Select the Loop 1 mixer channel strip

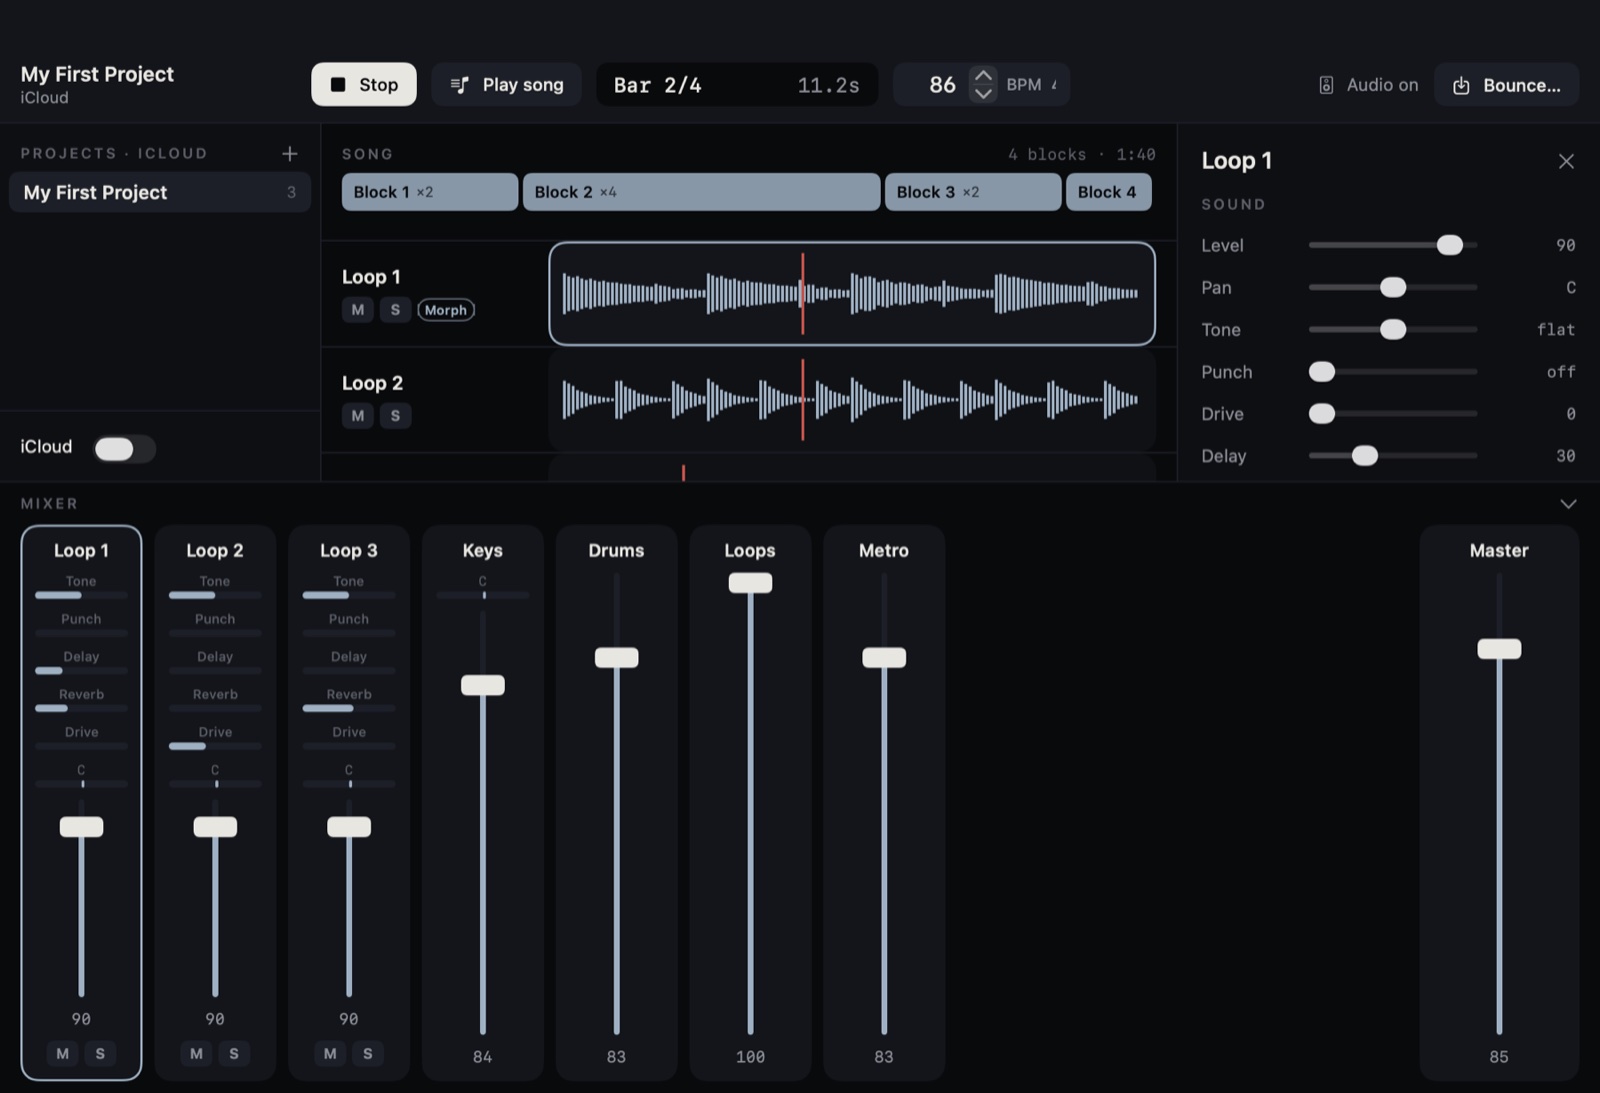click(81, 802)
